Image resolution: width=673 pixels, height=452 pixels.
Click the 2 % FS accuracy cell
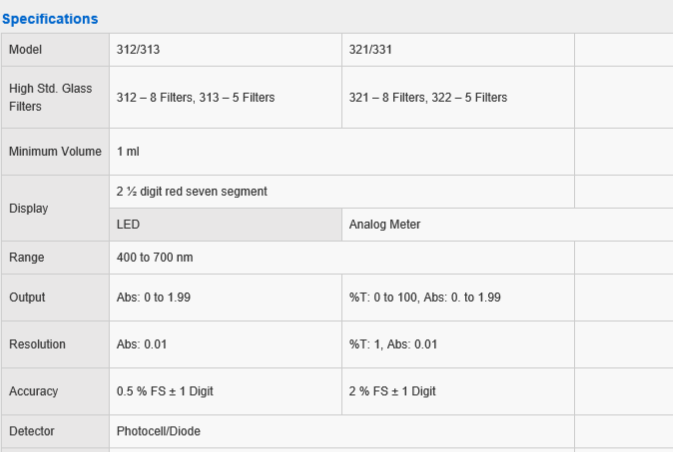(458, 391)
